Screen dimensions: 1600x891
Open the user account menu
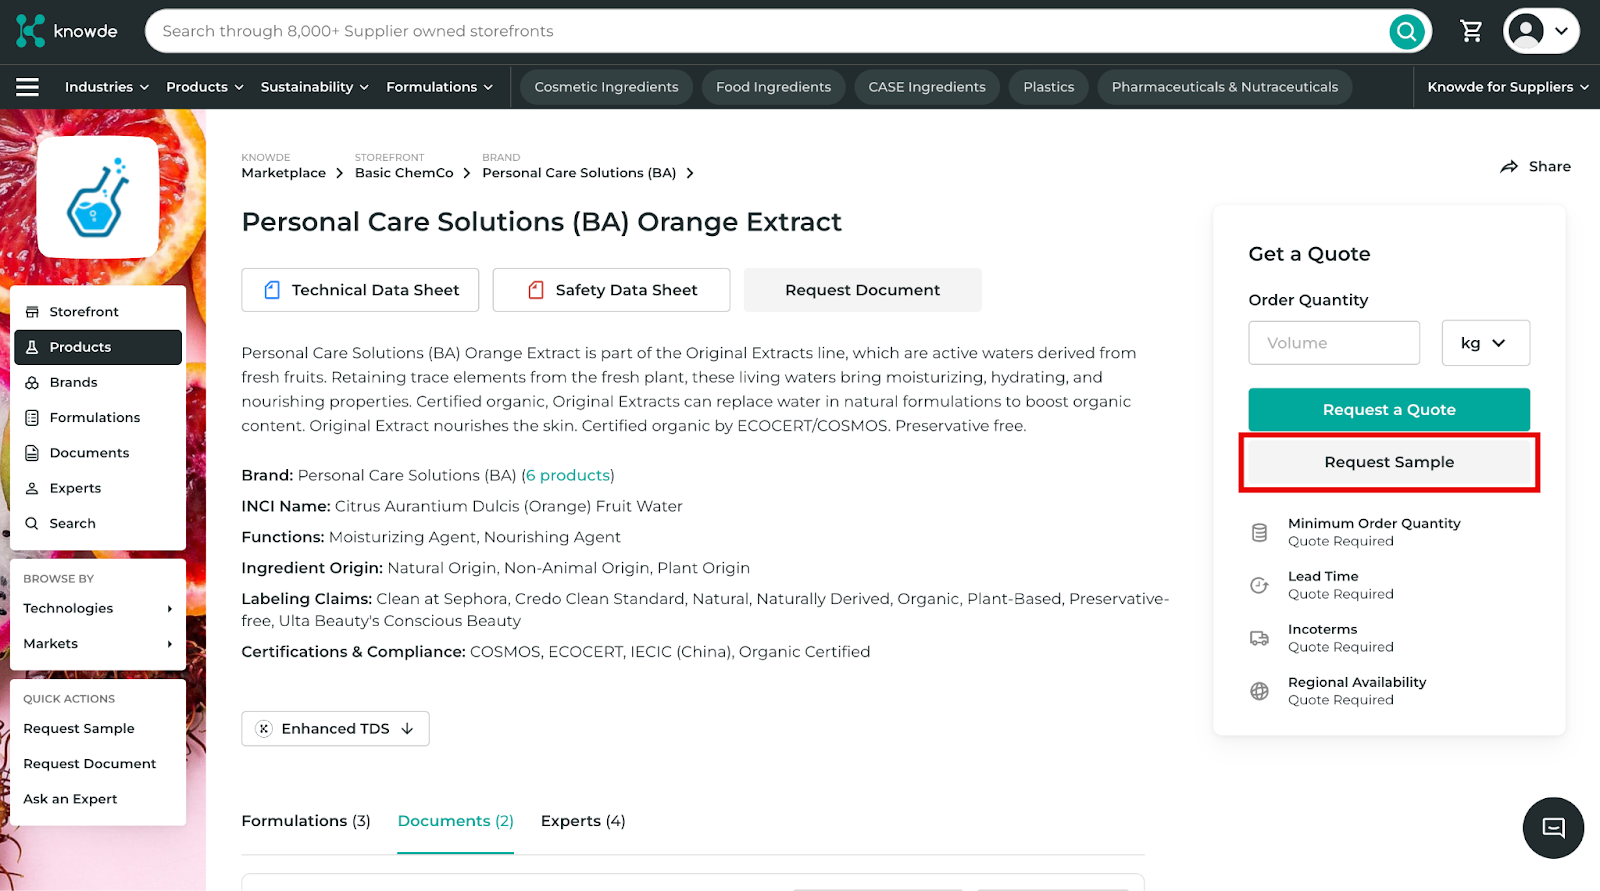coord(1541,32)
